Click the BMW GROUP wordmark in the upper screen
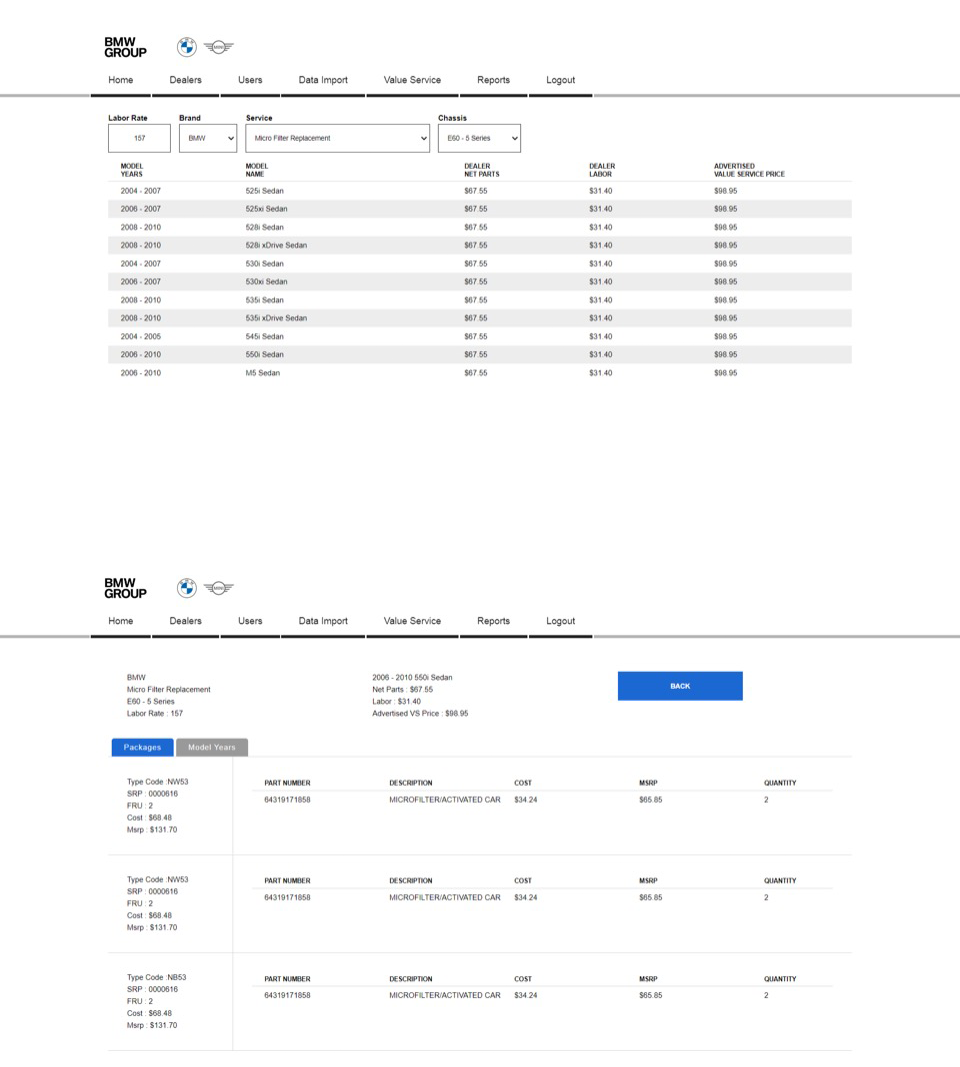This screenshot has height=1067, width=960. point(125,47)
